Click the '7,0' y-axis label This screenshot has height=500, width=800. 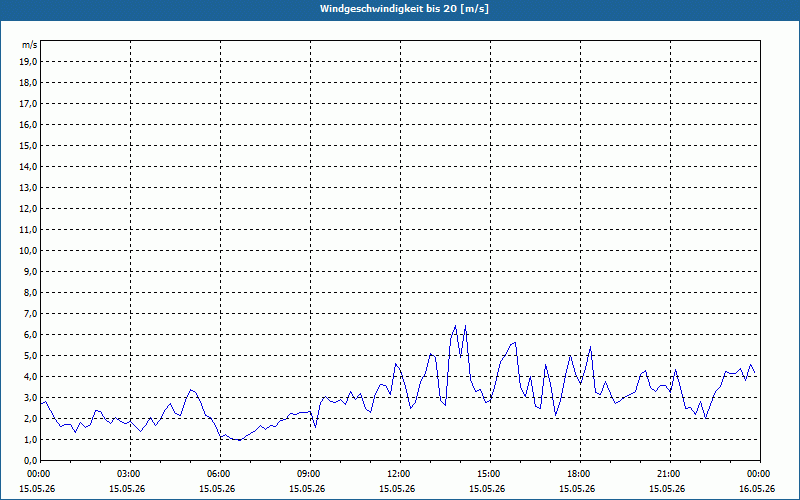30,313
